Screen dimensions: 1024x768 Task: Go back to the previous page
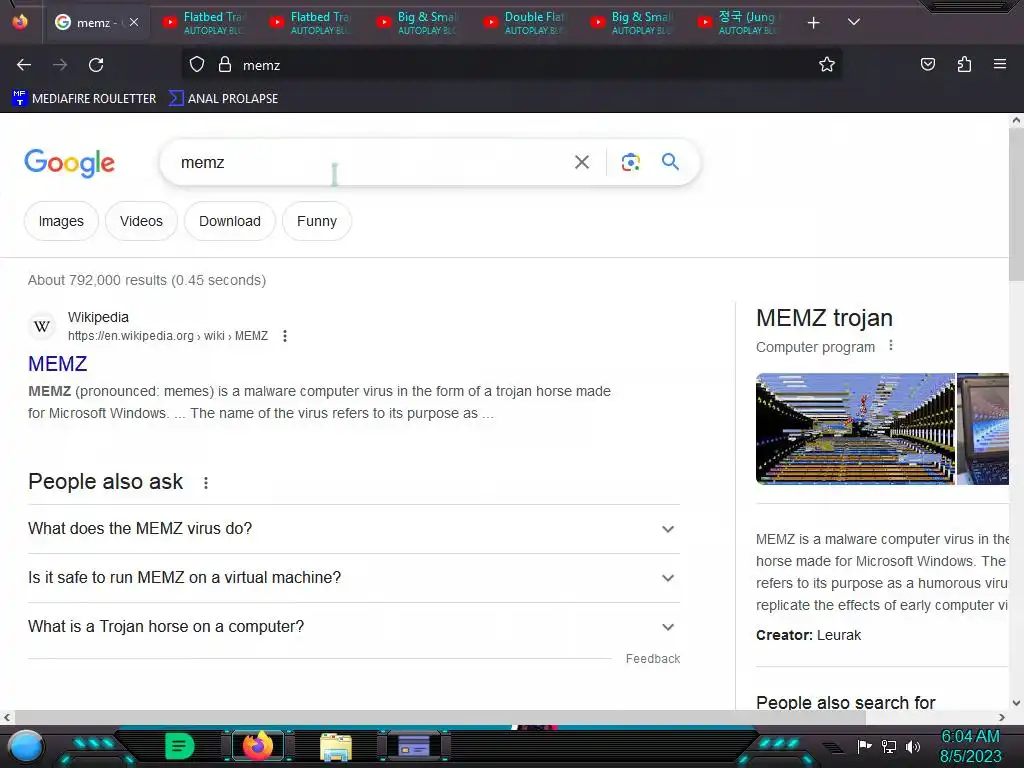tap(24, 65)
